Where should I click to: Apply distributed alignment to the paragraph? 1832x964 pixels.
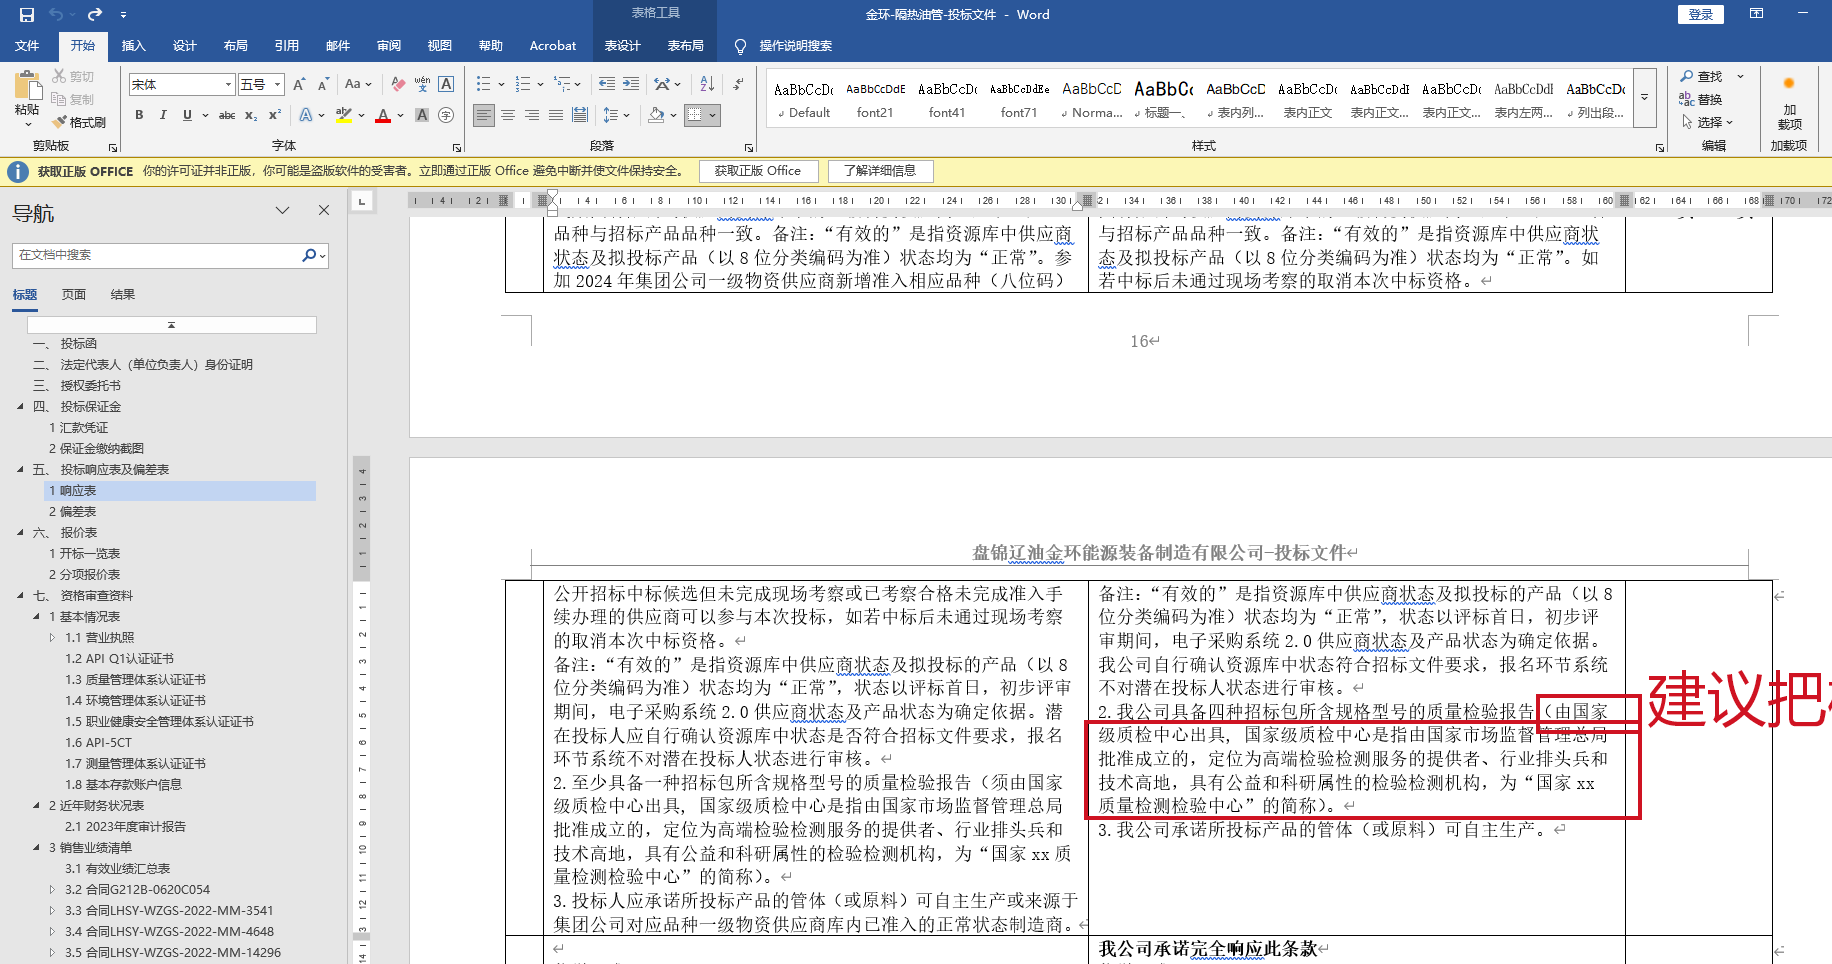point(580,115)
